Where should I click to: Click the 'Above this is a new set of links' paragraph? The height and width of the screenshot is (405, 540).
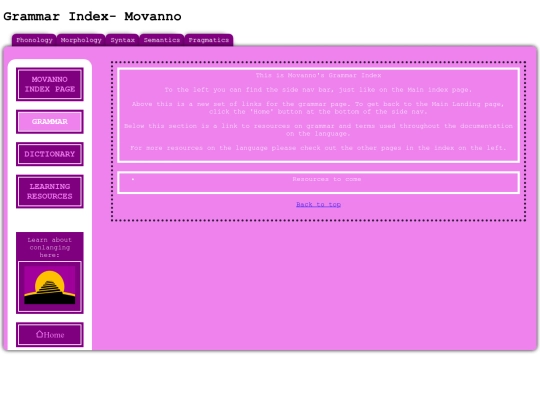(x=318, y=107)
